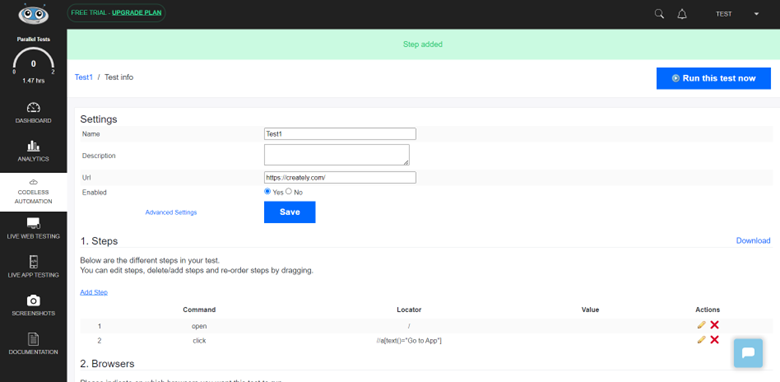
Task: Open Screenshots in the sidebar
Action: [33, 306]
